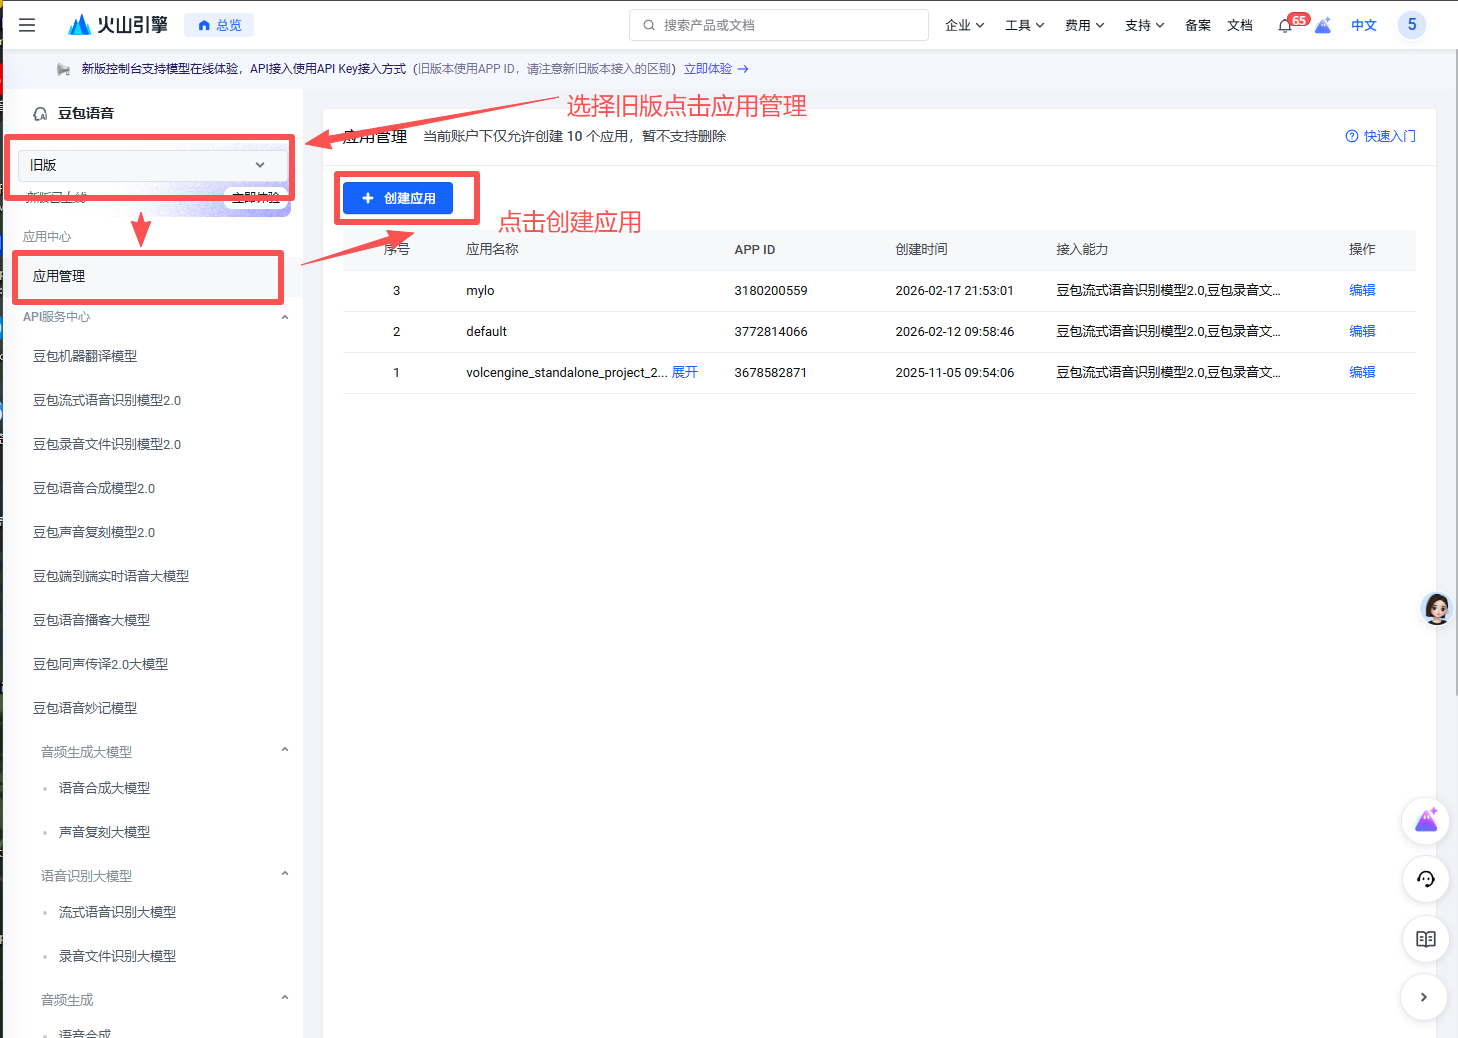Image resolution: width=1458 pixels, height=1038 pixels.
Task: Open 语音合成大模型 sub-item
Action: (x=105, y=788)
